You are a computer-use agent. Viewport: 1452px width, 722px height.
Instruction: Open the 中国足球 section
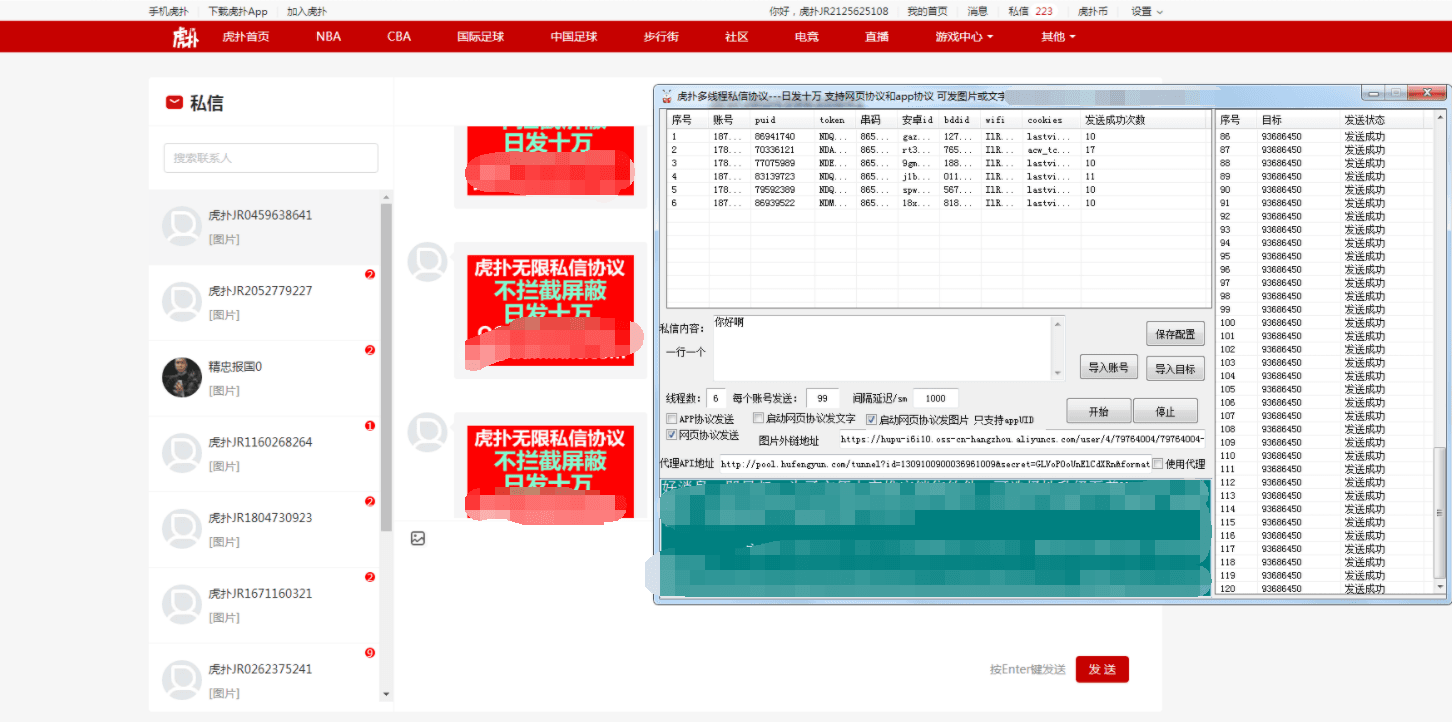(574, 37)
